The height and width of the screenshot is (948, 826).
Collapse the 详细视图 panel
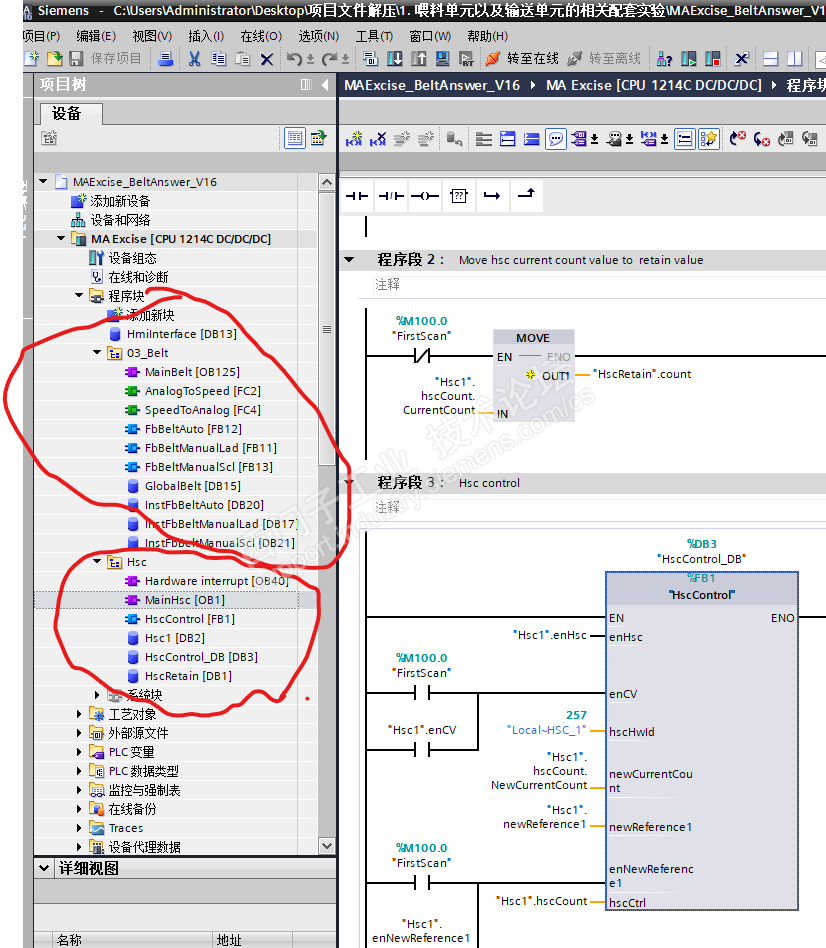(x=44, y=868)
